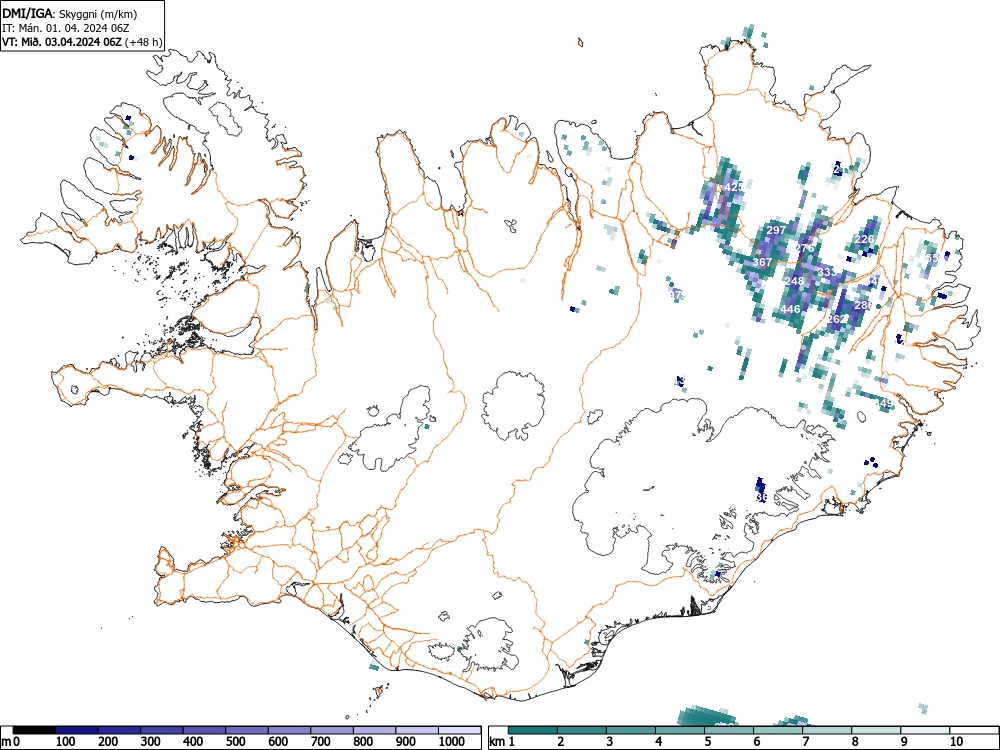Click the swatch between 400 and 500 m
Viewport: 1000px width, 750px height.
(205, 730)
